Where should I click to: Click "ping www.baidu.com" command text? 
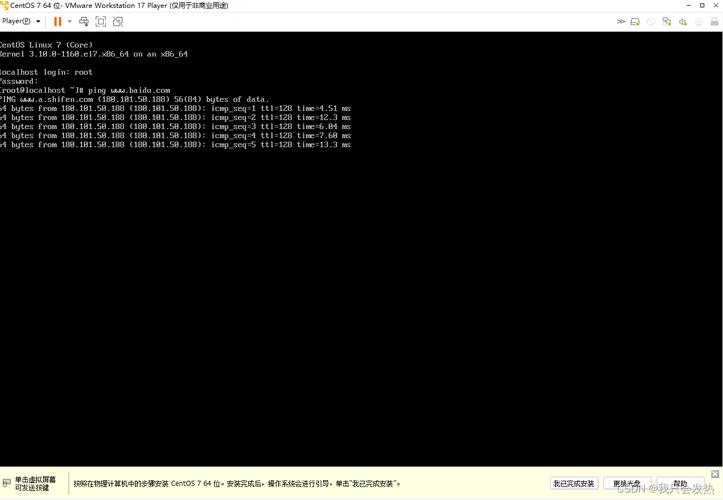[x=129, y=90]
